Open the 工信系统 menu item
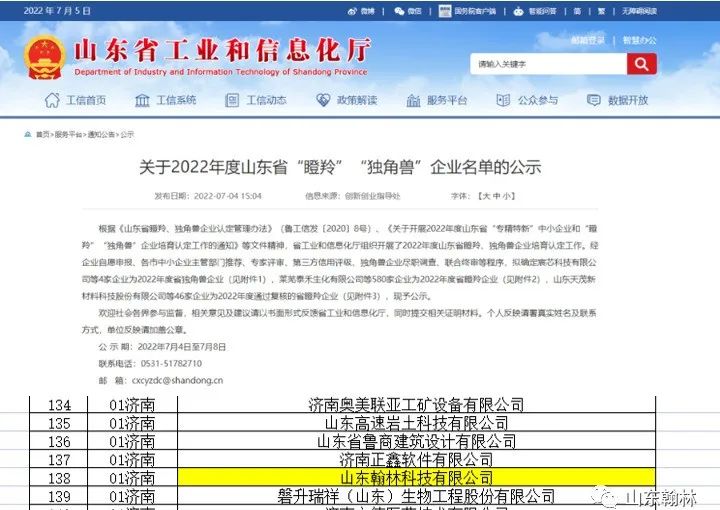The height and width of the screenshot is (510, 720). [176, 100]
